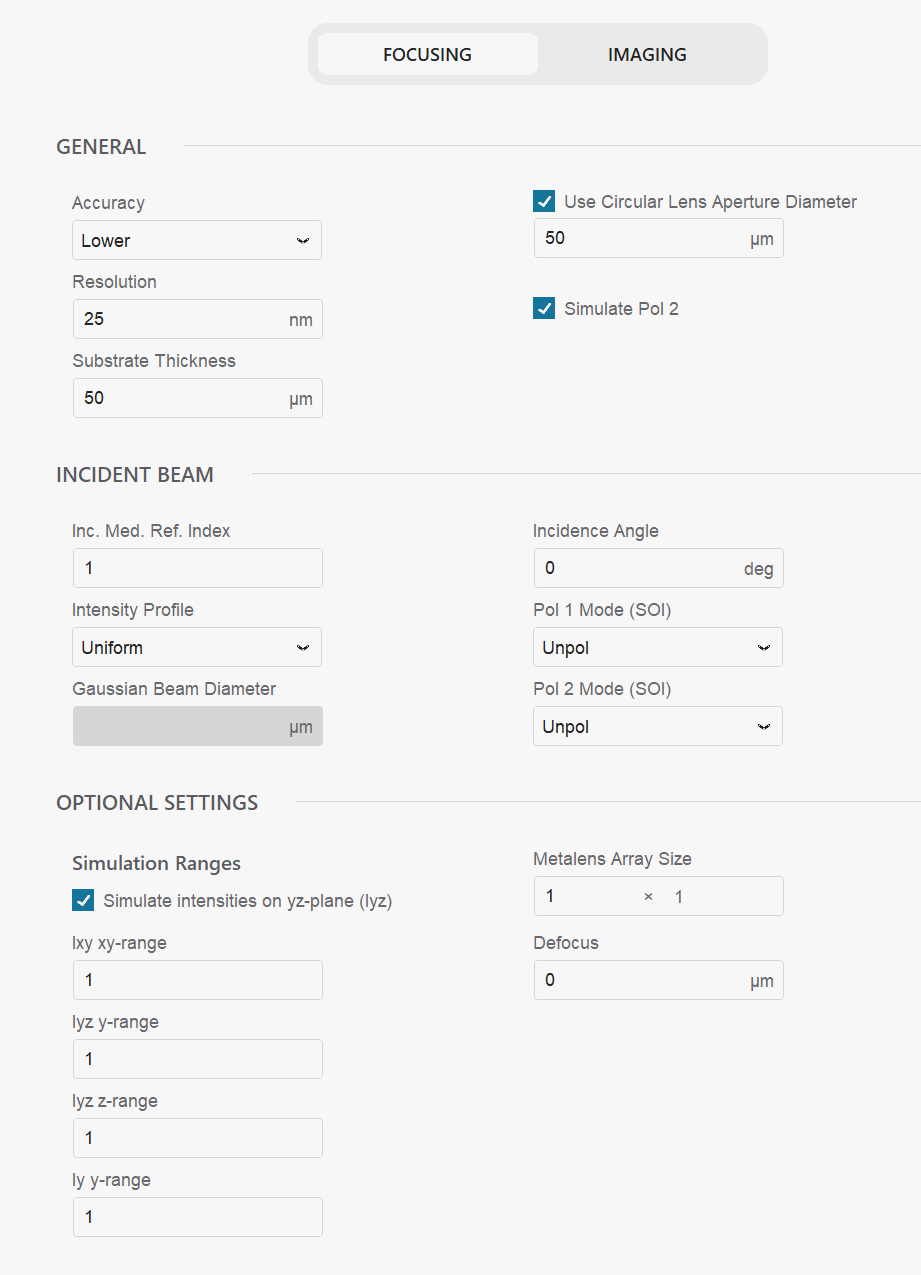Image resolution: width=921 pixels, height=1275 pixels.
Task: Click the Inc. Med. Ref. Index field
Action: (197, 568)
